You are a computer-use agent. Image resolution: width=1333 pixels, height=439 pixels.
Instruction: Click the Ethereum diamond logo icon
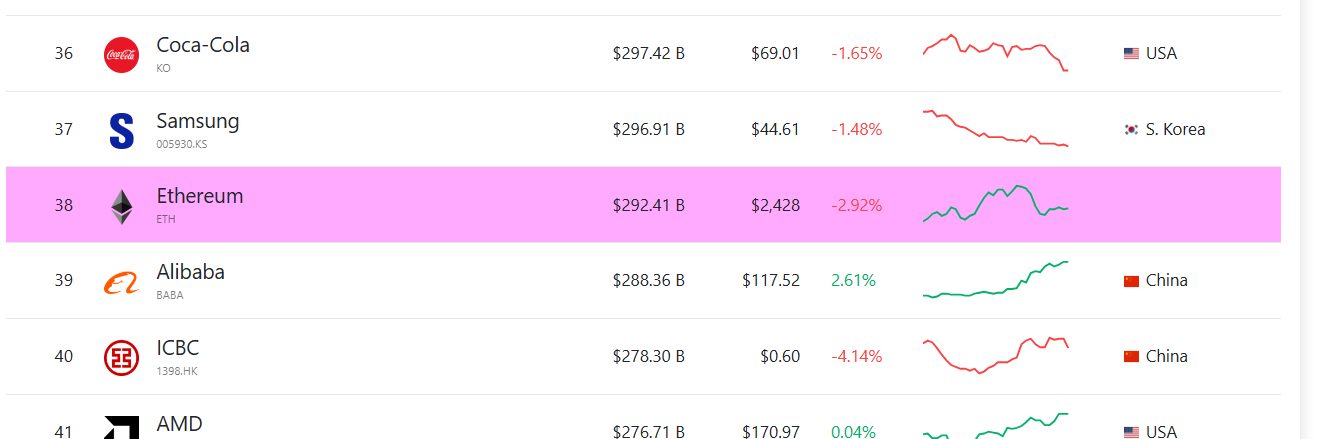122,206
